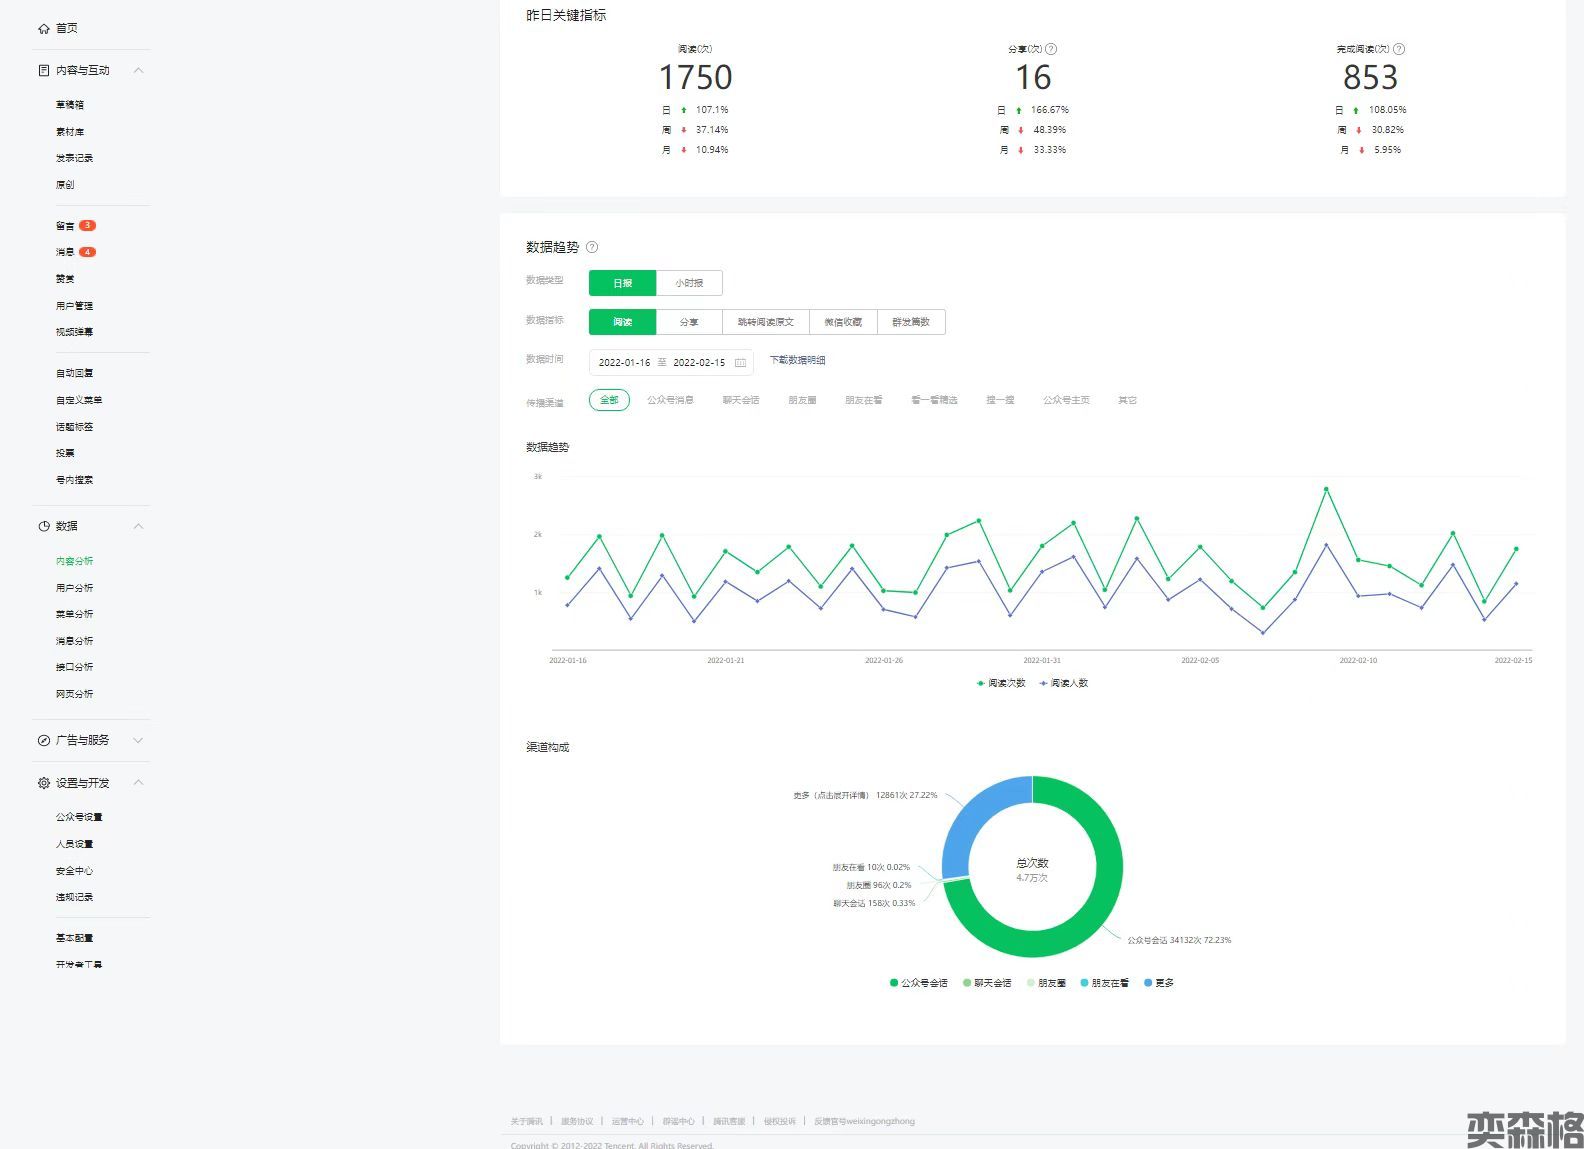Click the gear icon beside 设置与开发
This screenshot has height=1149, width=1584.
click(x=43, y=783)
